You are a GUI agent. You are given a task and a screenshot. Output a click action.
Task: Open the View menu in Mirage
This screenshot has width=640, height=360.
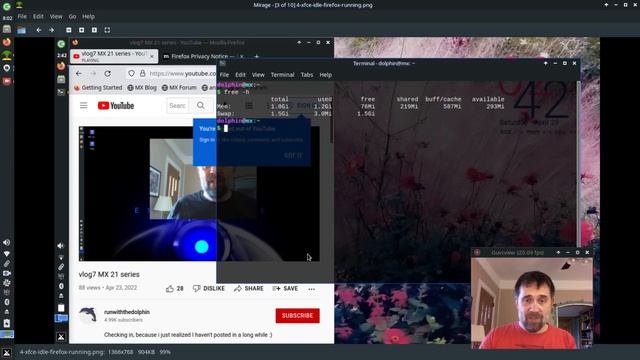click(56, 17)
